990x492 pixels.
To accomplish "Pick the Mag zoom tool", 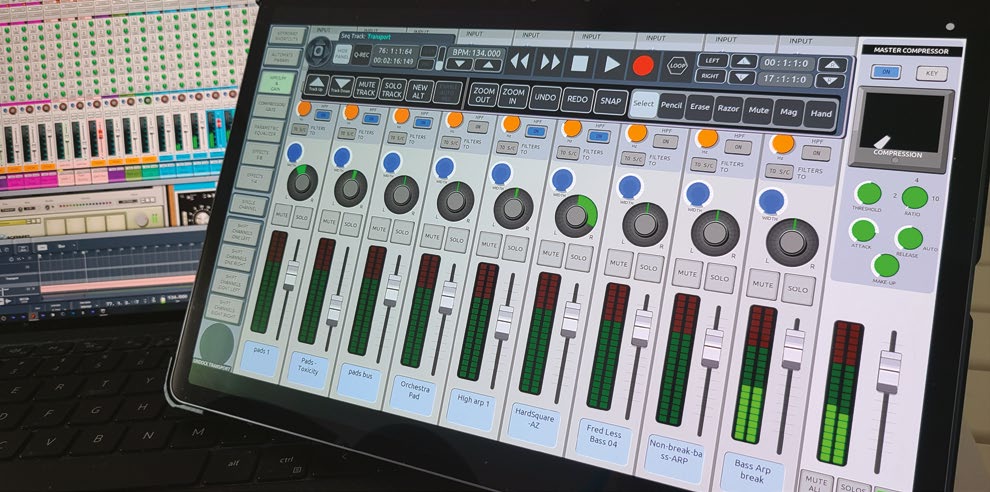I will tap(789, 112).
